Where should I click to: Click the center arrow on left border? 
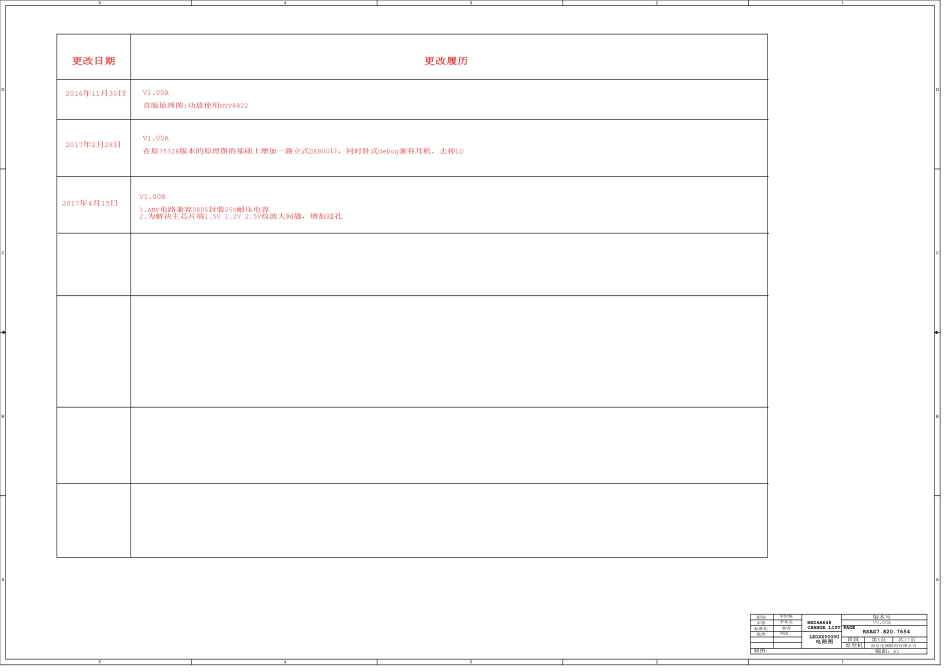click(4, 332)
